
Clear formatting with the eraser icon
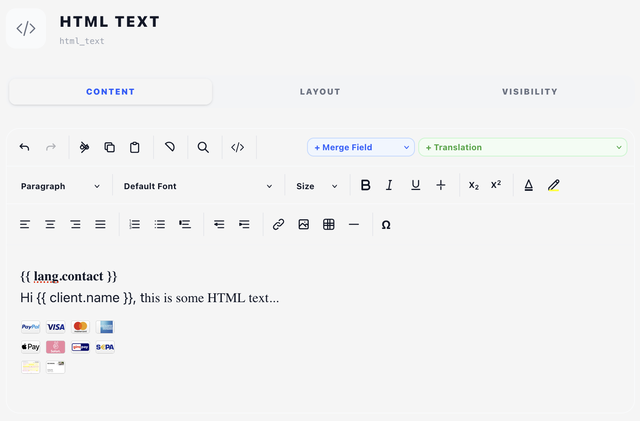pyautogui.click(x=170, y=147)
